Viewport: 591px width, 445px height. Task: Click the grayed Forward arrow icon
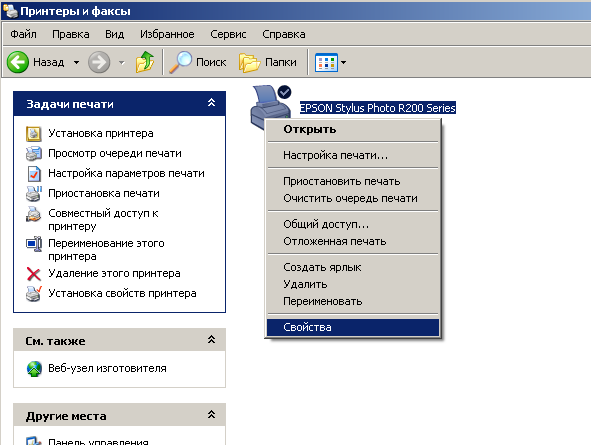[99, 62]
